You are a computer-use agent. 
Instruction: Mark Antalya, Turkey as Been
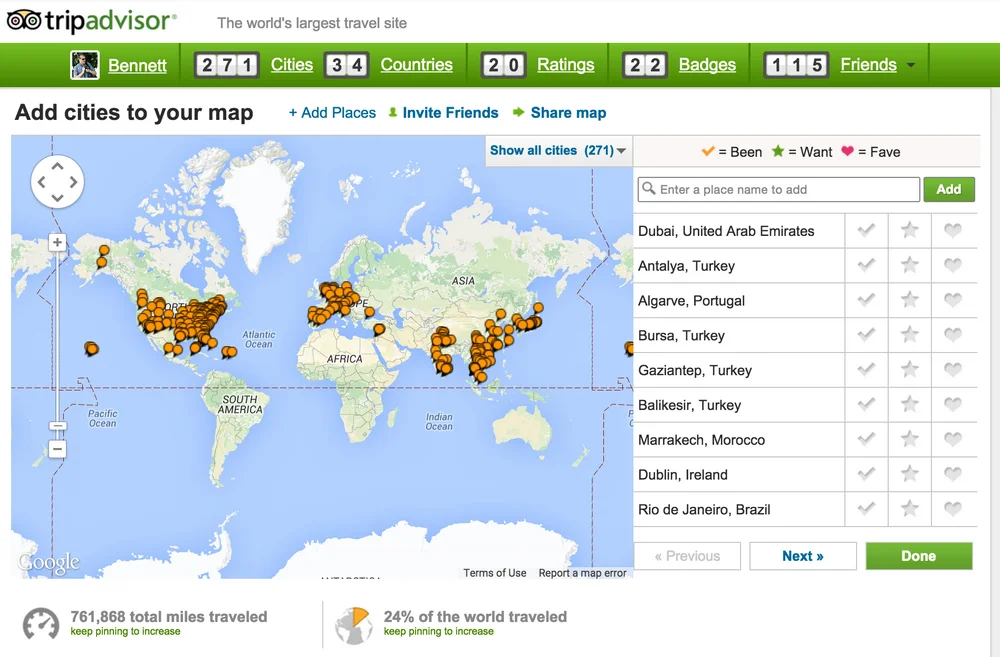coord(866,265)
